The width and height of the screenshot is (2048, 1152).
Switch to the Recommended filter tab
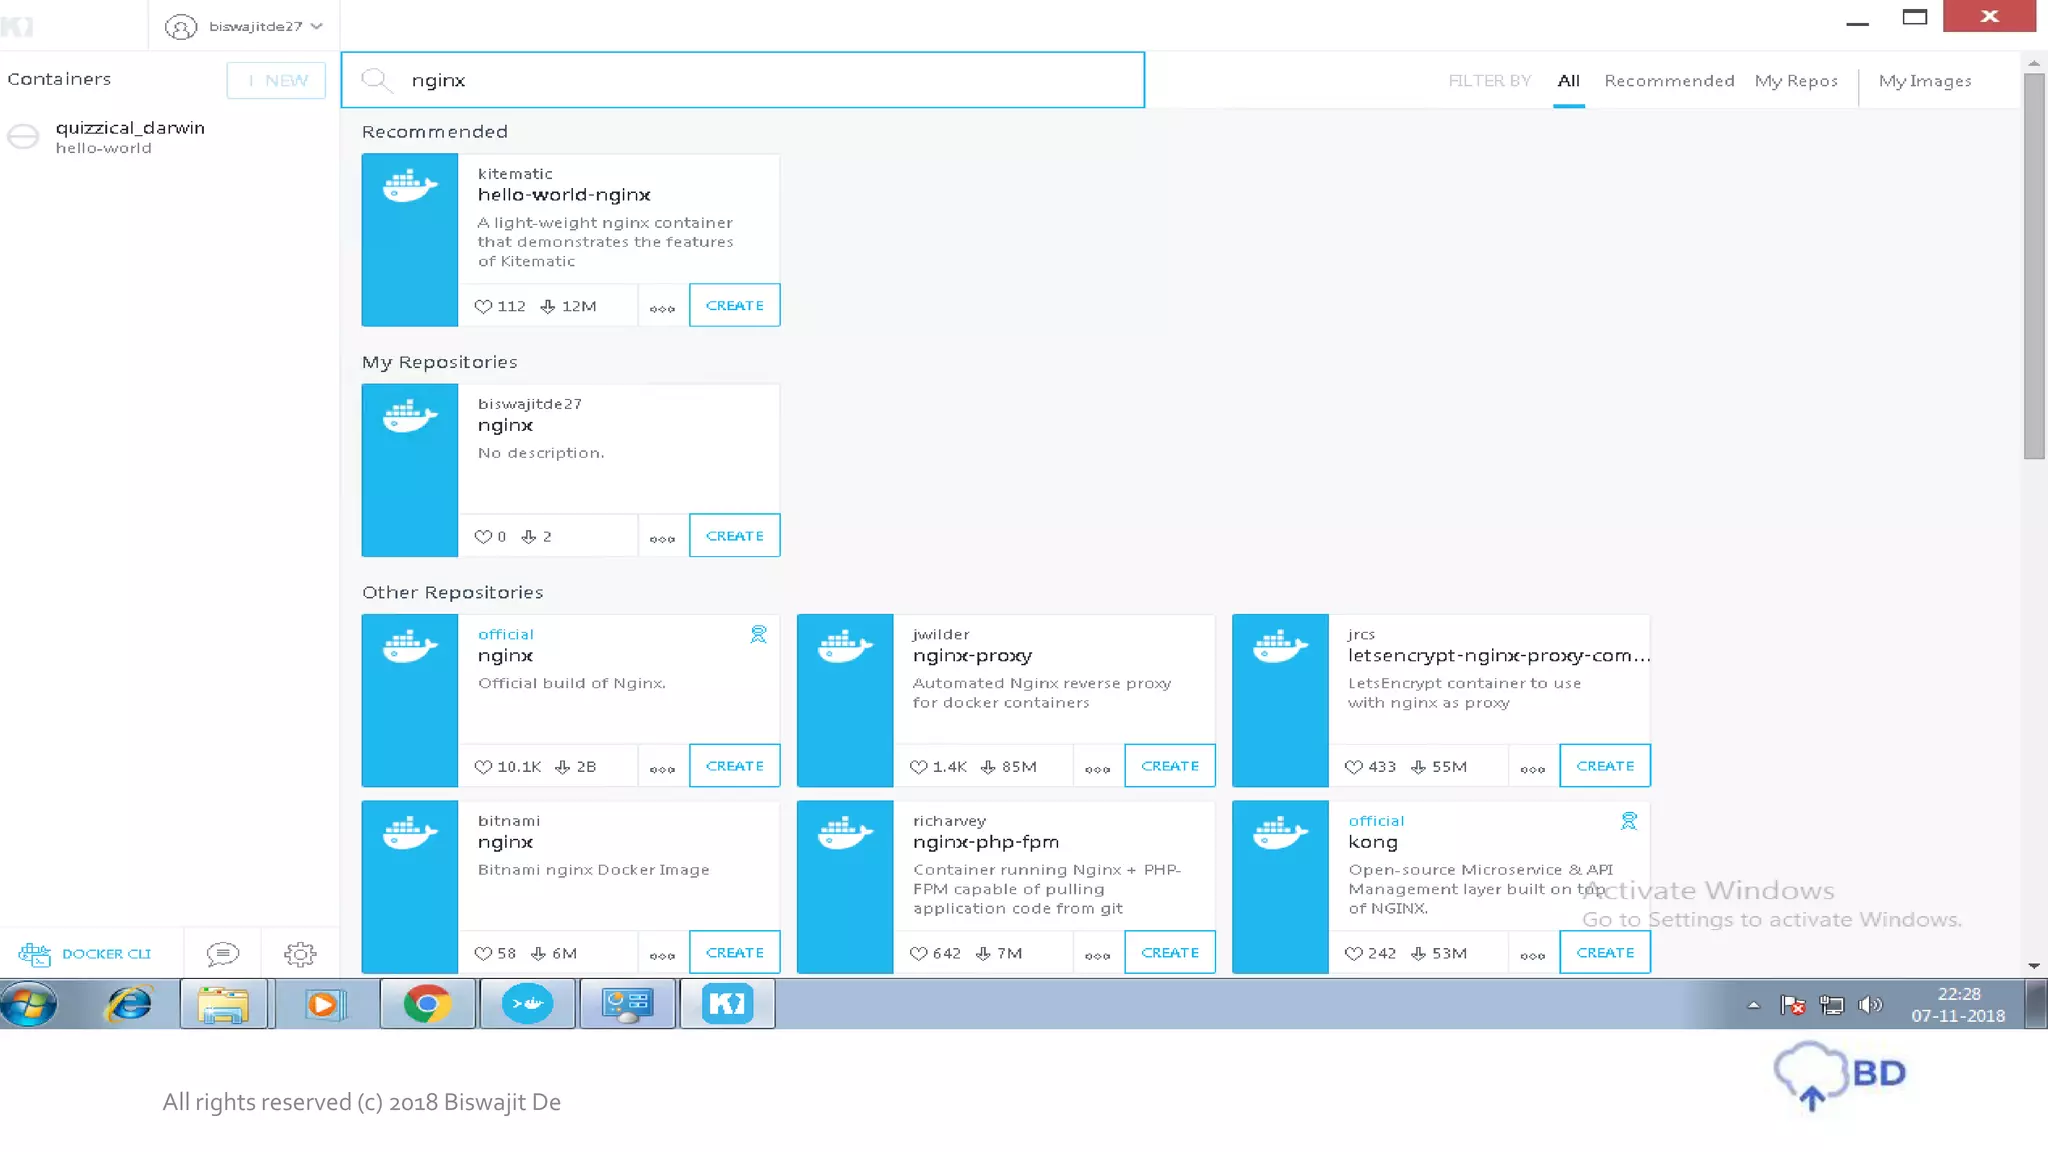(1668, 81)
